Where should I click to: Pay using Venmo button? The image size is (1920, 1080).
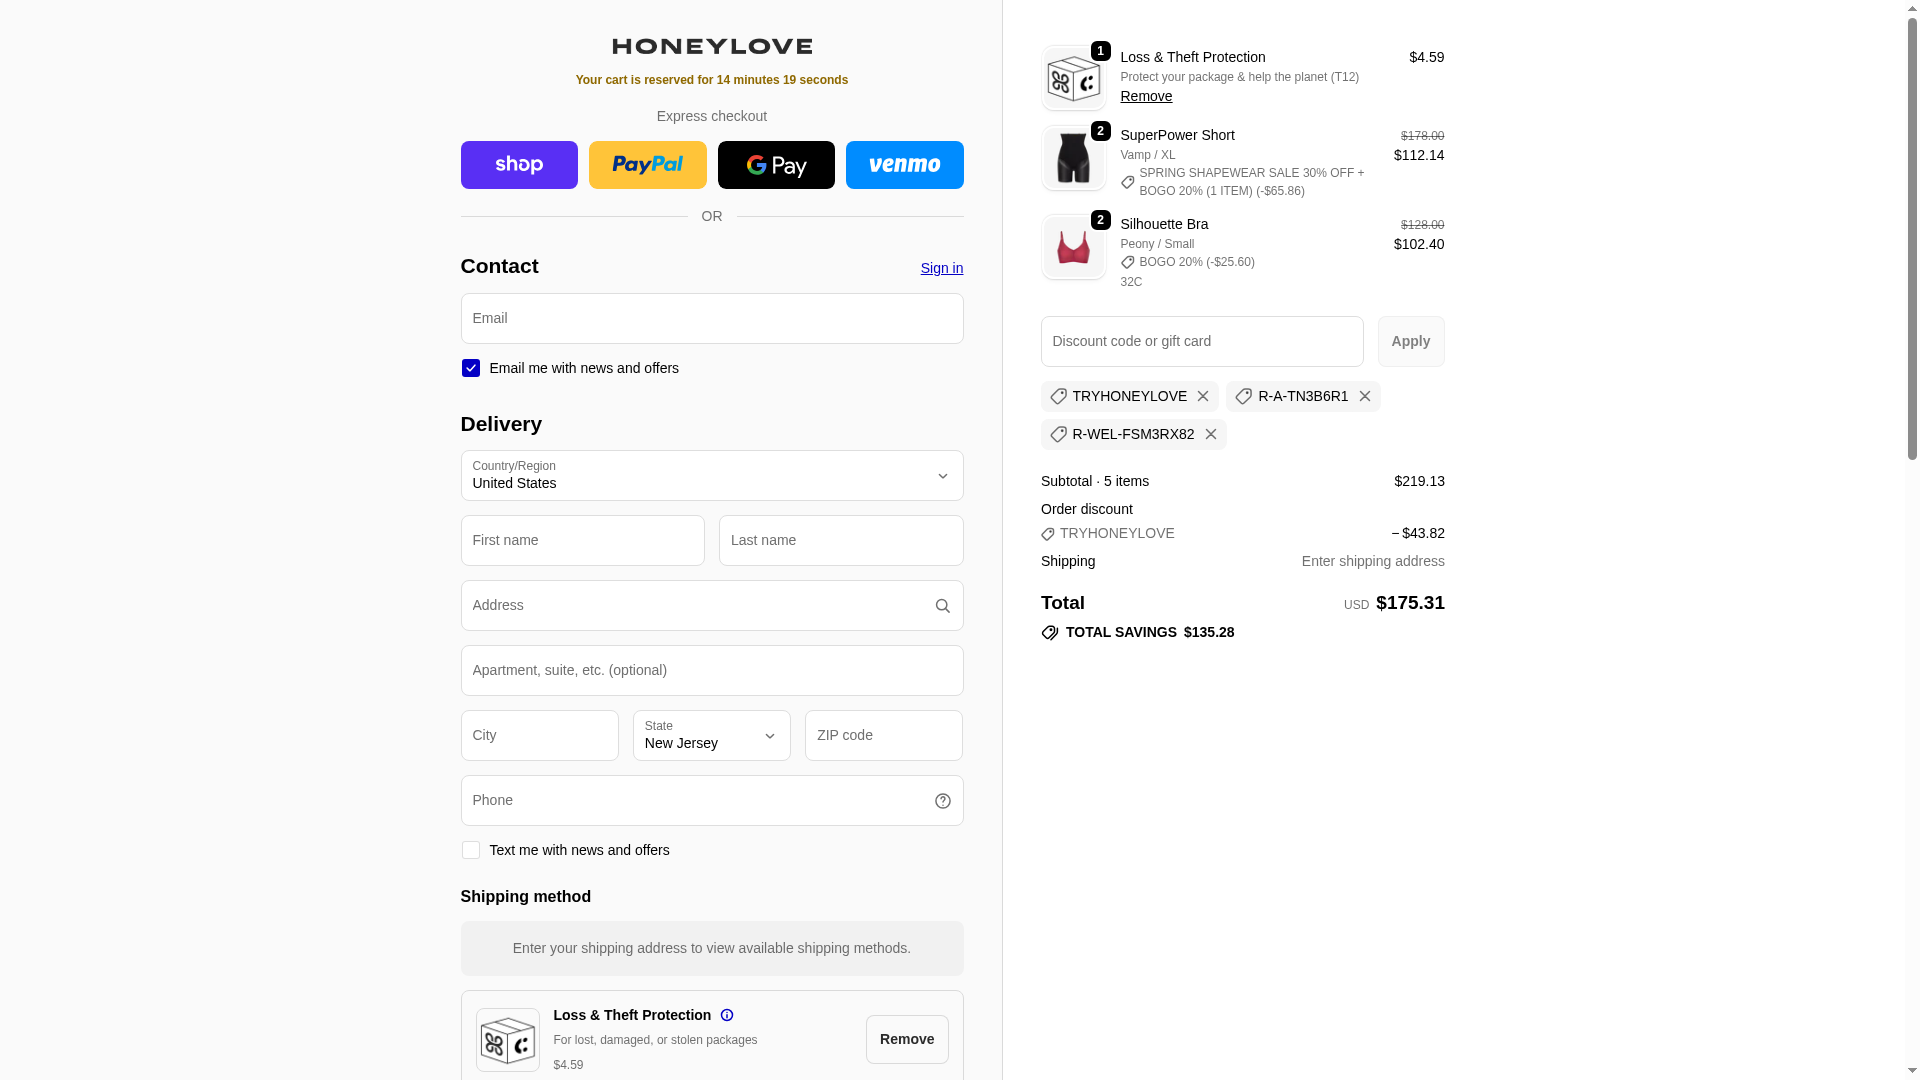pyautogui.click(x=905, y=165)
